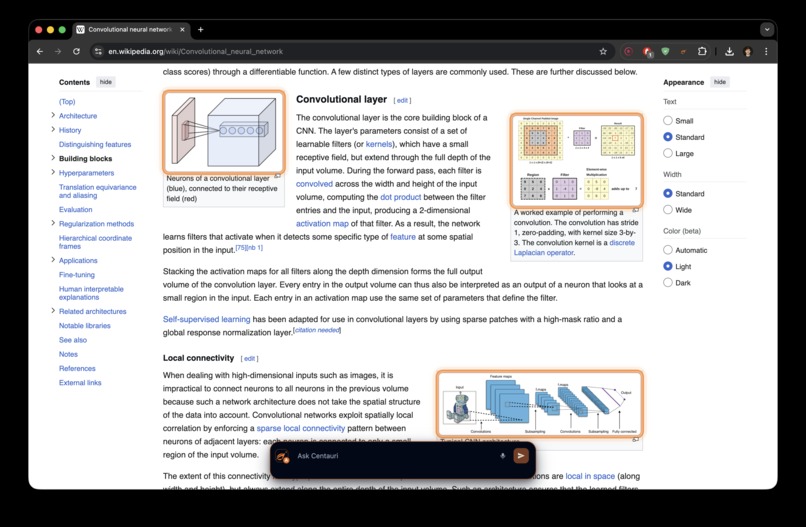The height and width of the screenshot is (527, 806).
Task: Open Chrome's three-dot menu
Action: tap(766, 51)
